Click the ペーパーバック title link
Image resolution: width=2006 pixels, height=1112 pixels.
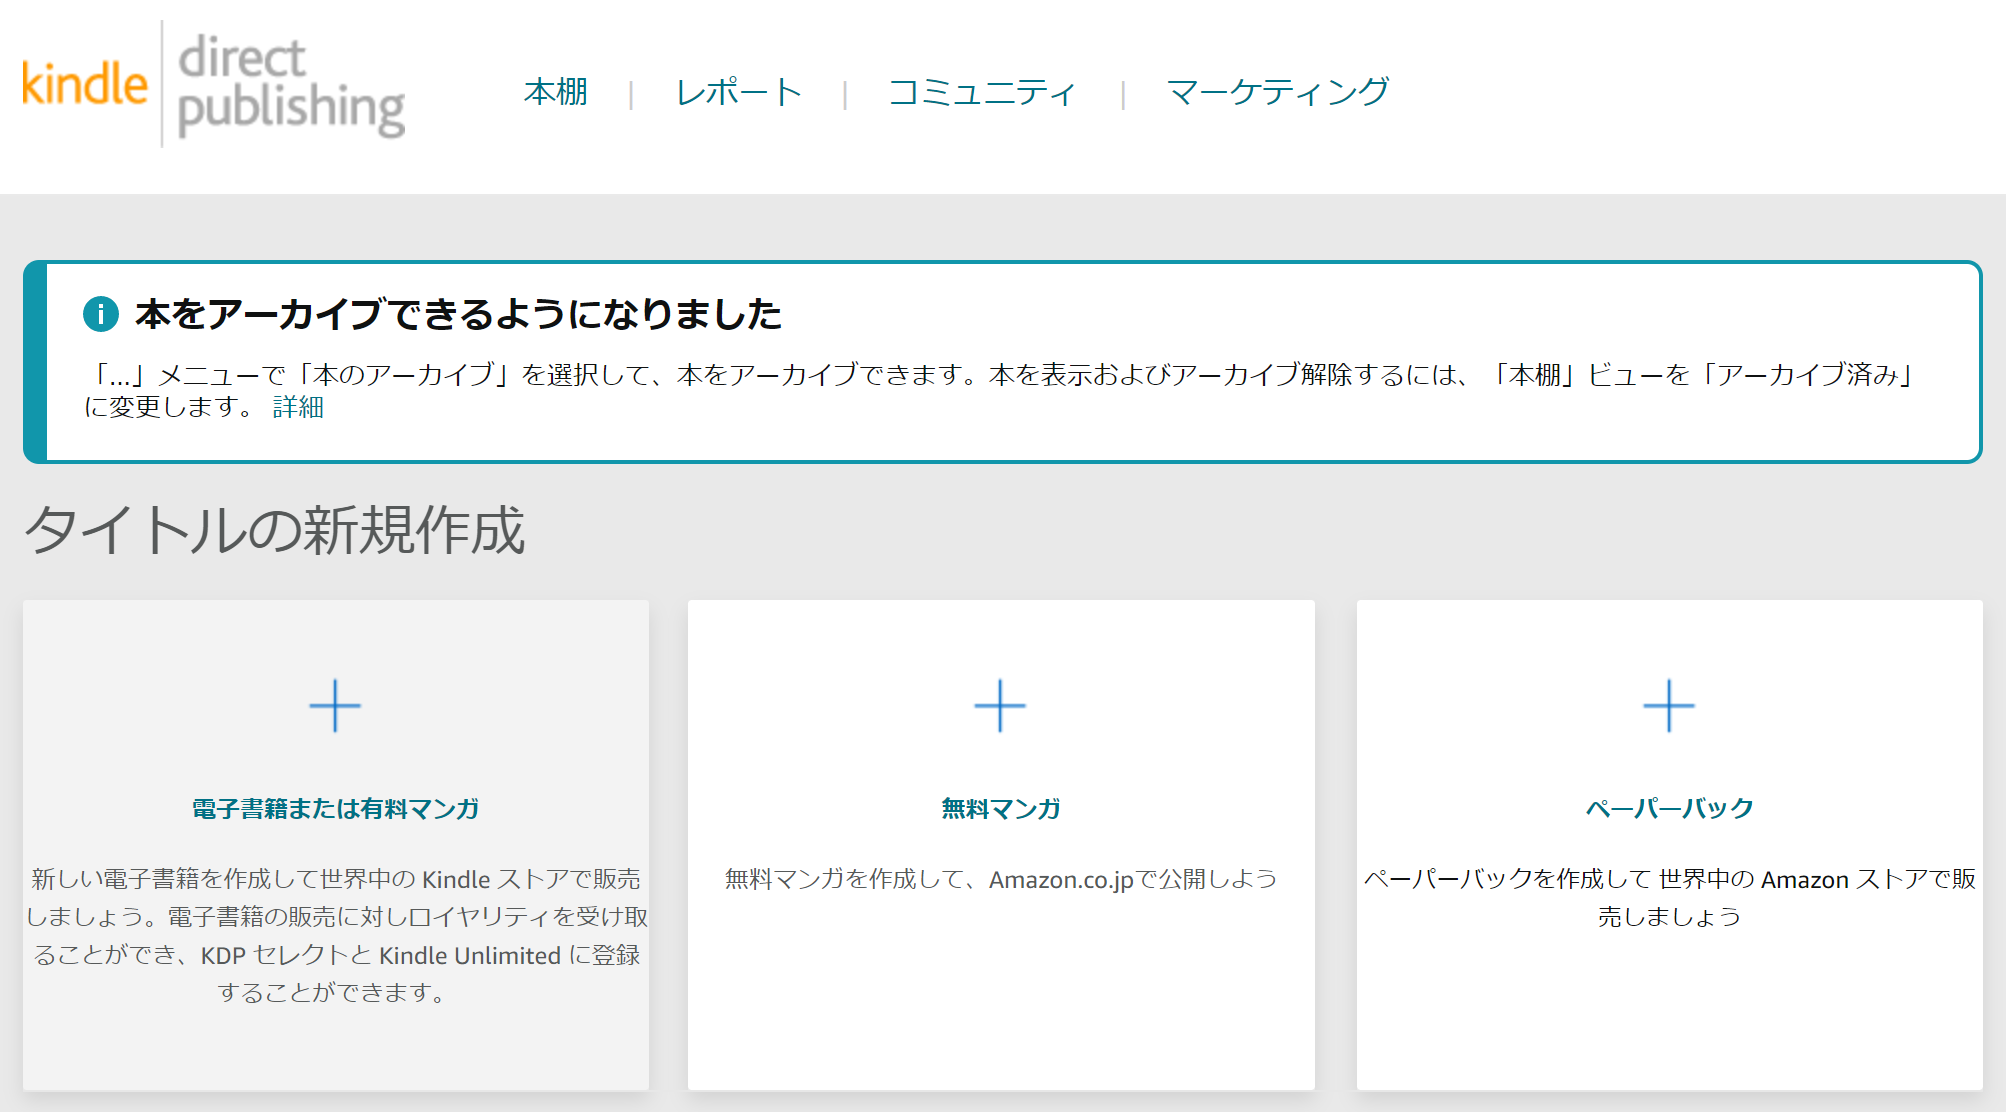(x=1669, y=808)
